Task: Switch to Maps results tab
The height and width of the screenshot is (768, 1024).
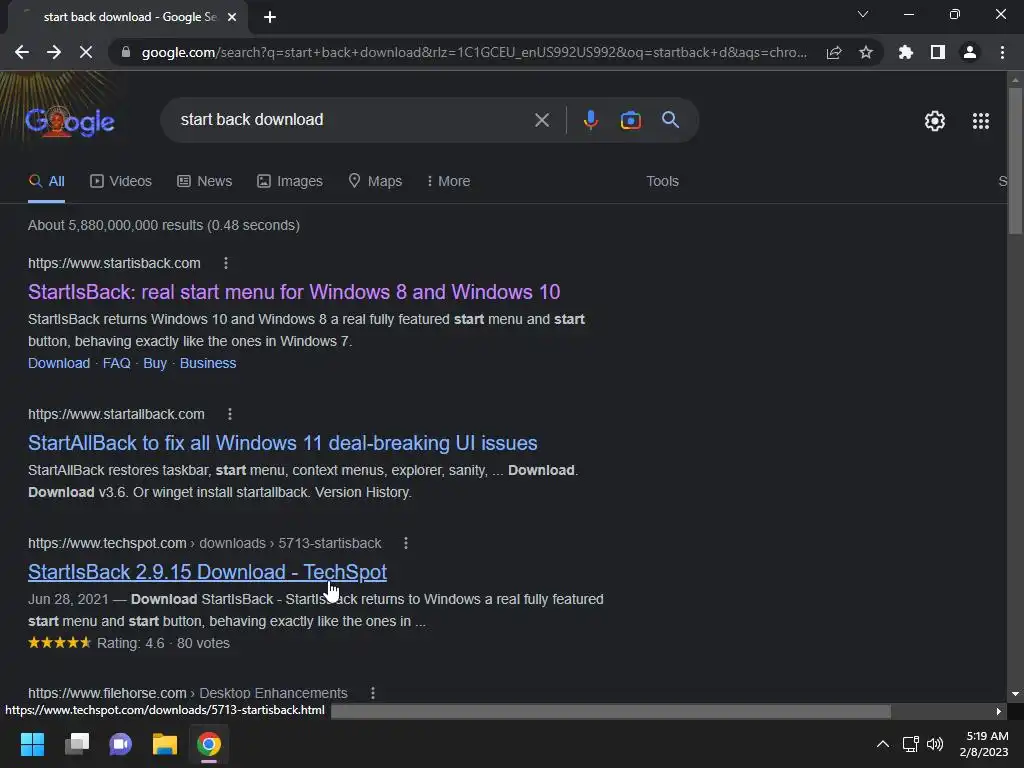Action: point(375,182)
